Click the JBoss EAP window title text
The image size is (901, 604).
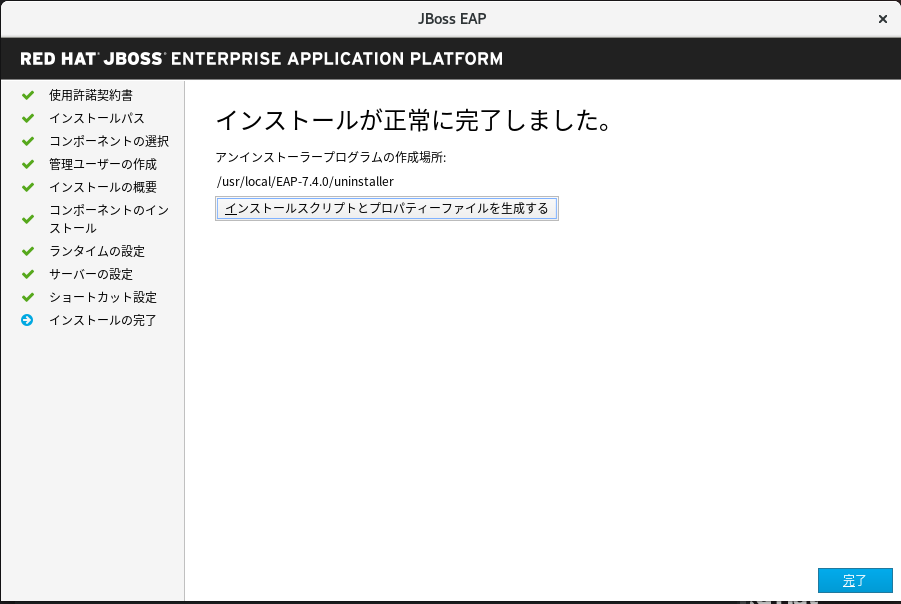[x=452, y=19]
